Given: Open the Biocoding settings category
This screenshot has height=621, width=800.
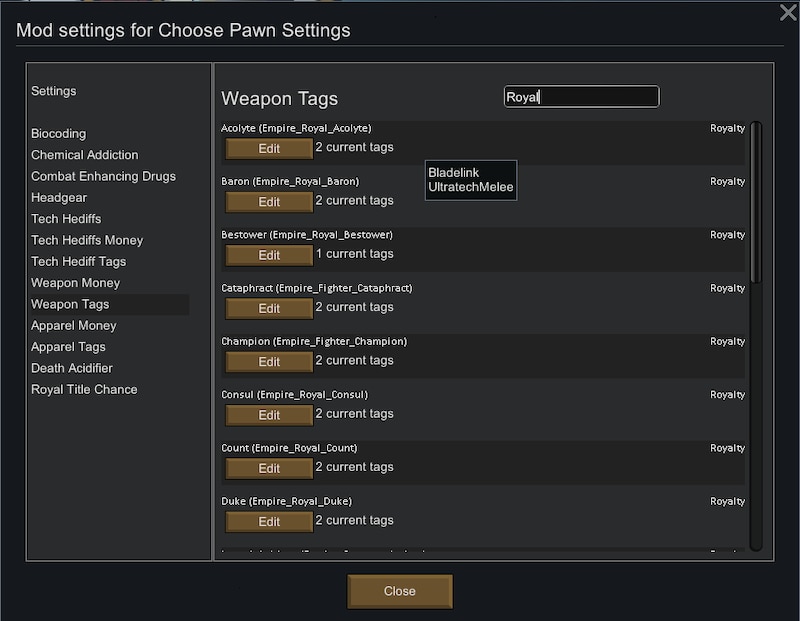Looking at the screenshot, I should point(59,134).
